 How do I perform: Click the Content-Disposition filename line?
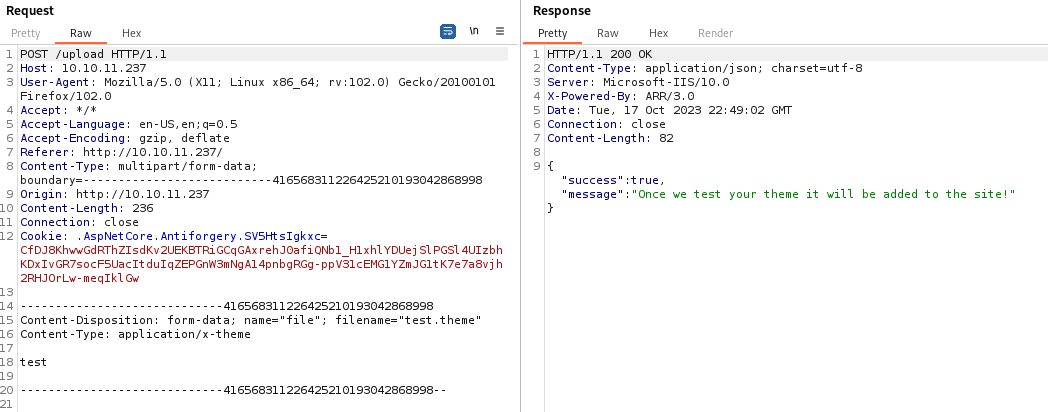[250, 320]
